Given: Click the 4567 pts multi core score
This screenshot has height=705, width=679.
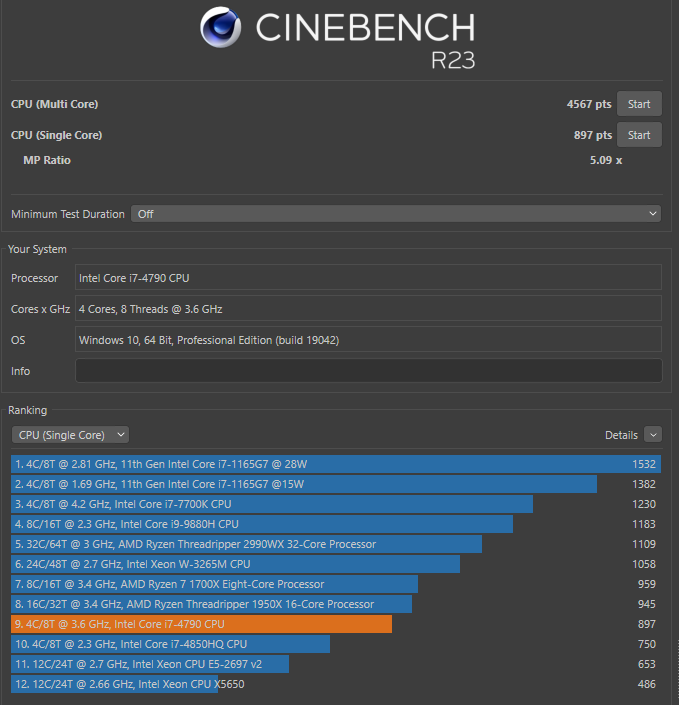Looking at the screenshot, I should (x=589, y=104).
